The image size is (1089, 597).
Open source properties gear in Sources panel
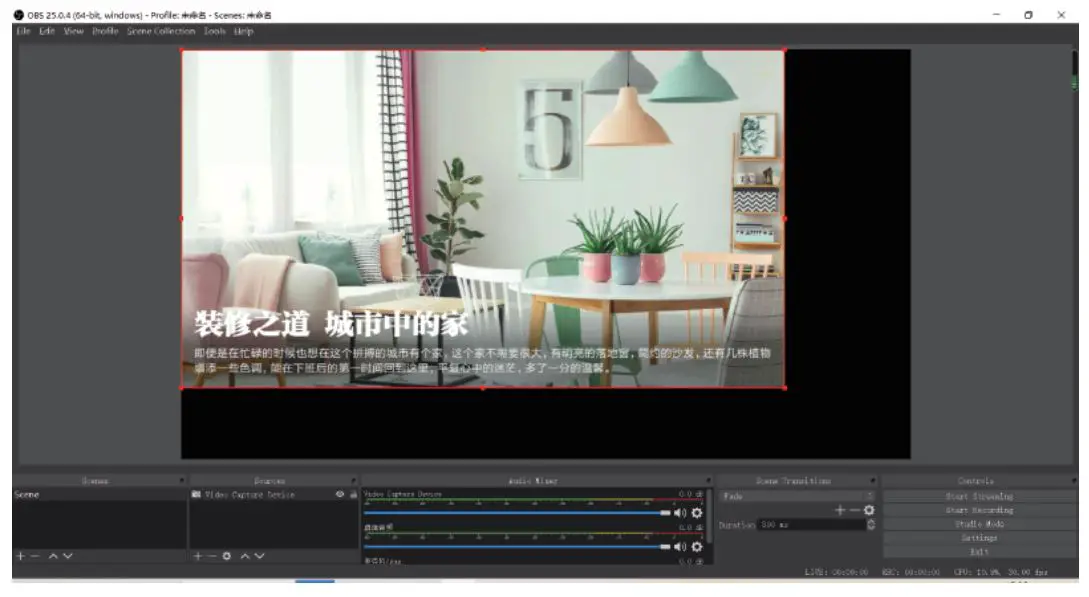(x=227, y=556)
